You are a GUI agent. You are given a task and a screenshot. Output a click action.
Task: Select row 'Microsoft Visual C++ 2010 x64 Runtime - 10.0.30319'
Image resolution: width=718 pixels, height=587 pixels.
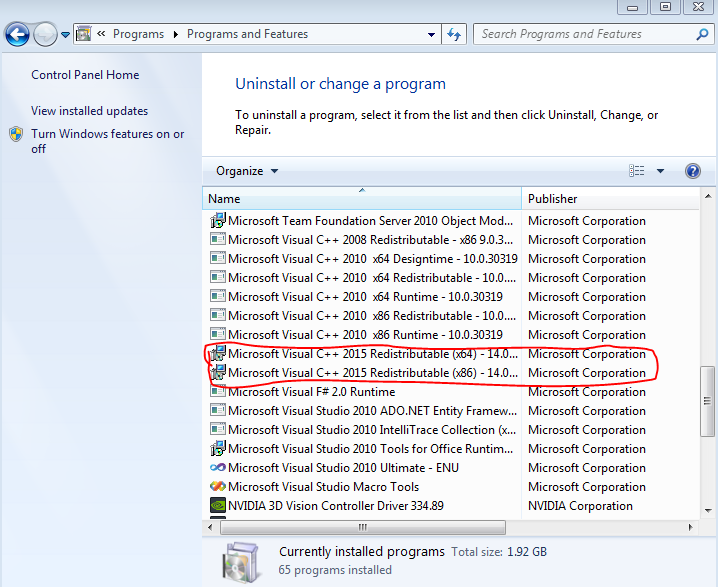[x=451, y=297]
